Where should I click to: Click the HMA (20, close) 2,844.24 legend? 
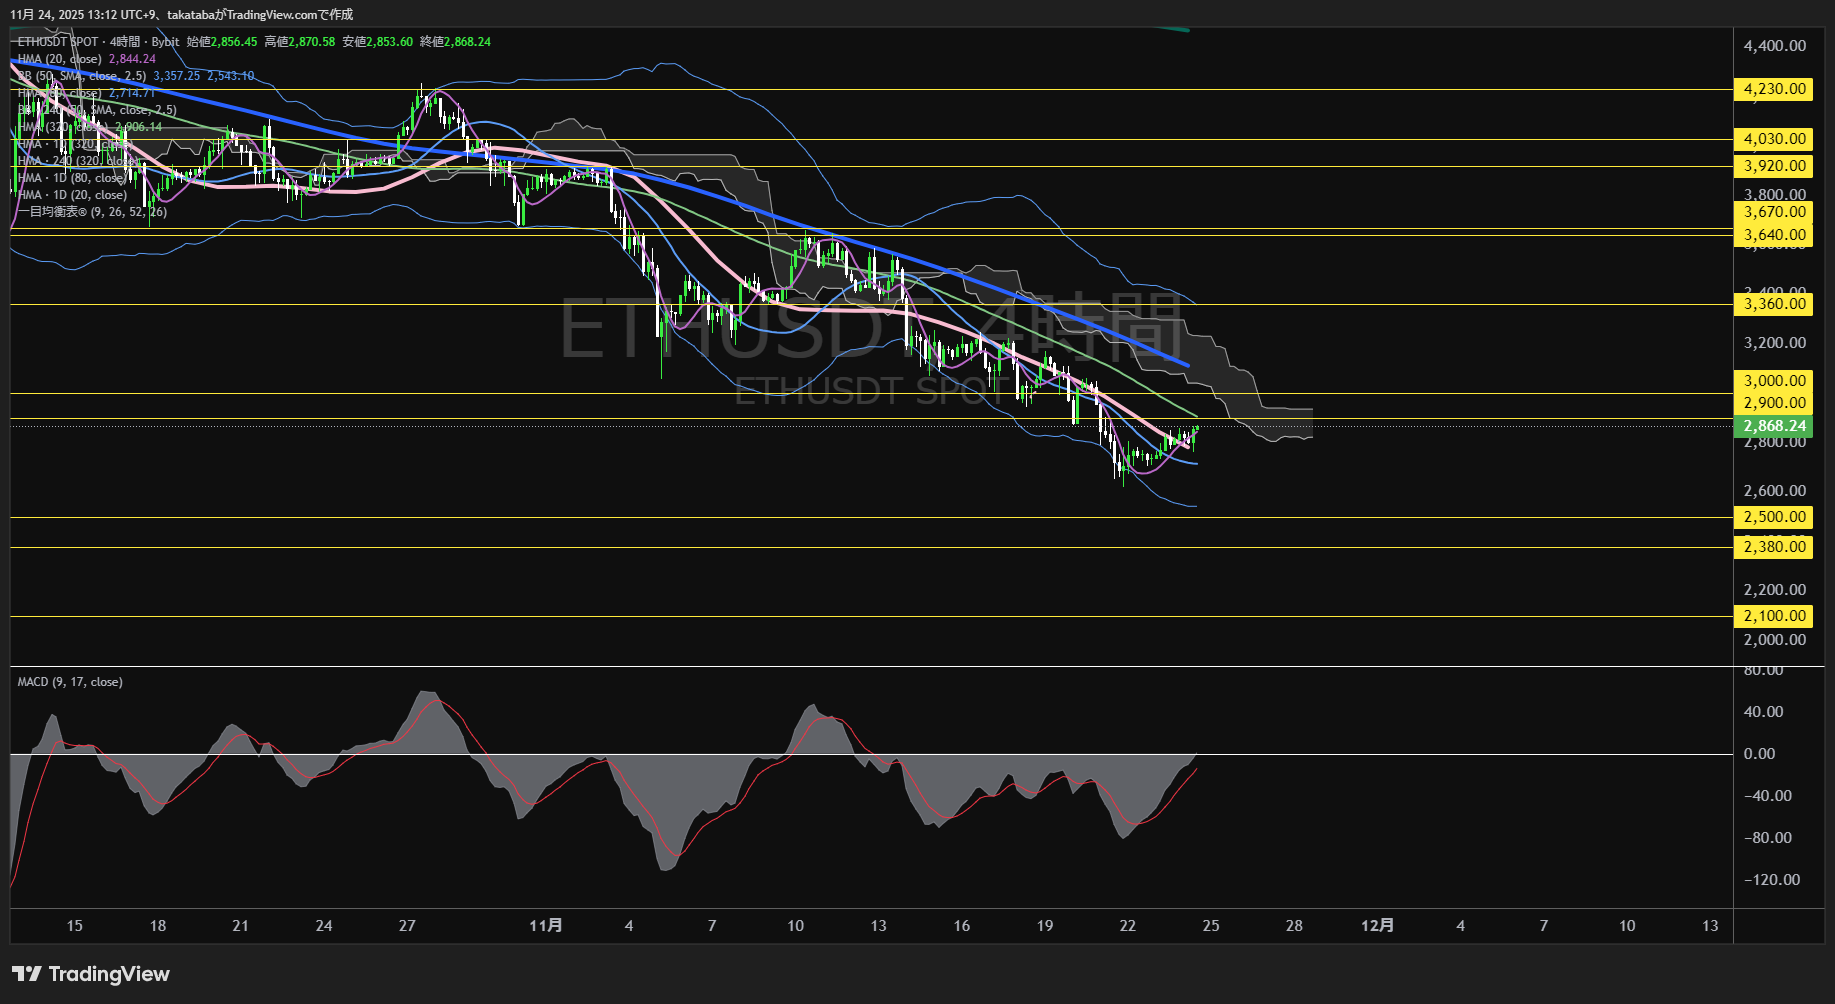click(x=86, y=59)
